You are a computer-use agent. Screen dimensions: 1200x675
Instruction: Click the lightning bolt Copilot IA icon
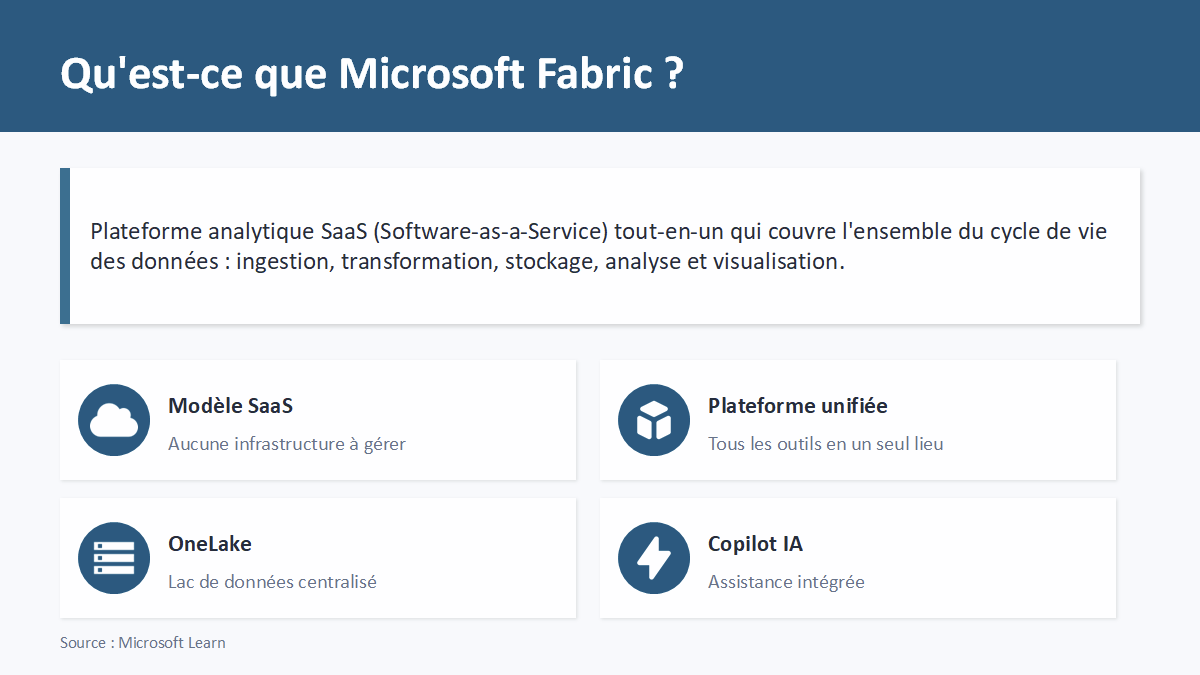(654, 558)
